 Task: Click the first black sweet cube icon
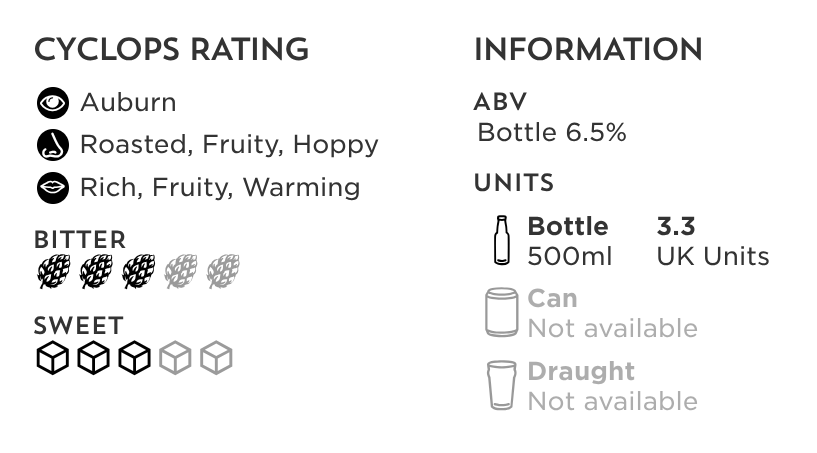pos(53,358)
